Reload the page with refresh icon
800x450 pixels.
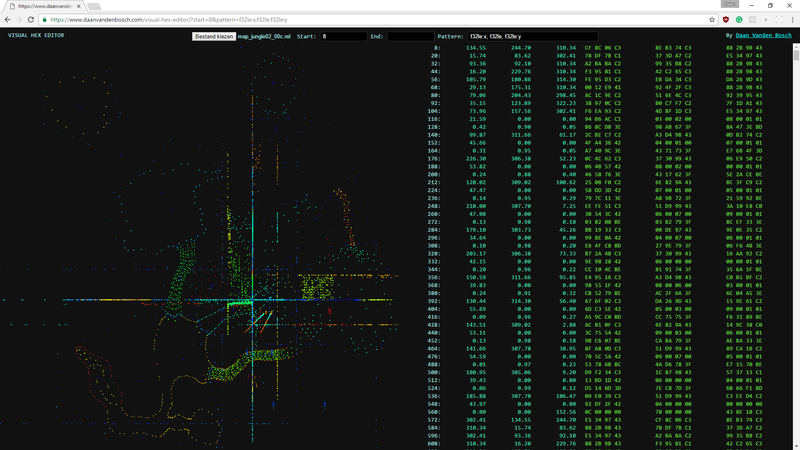[x=31, y=19]
